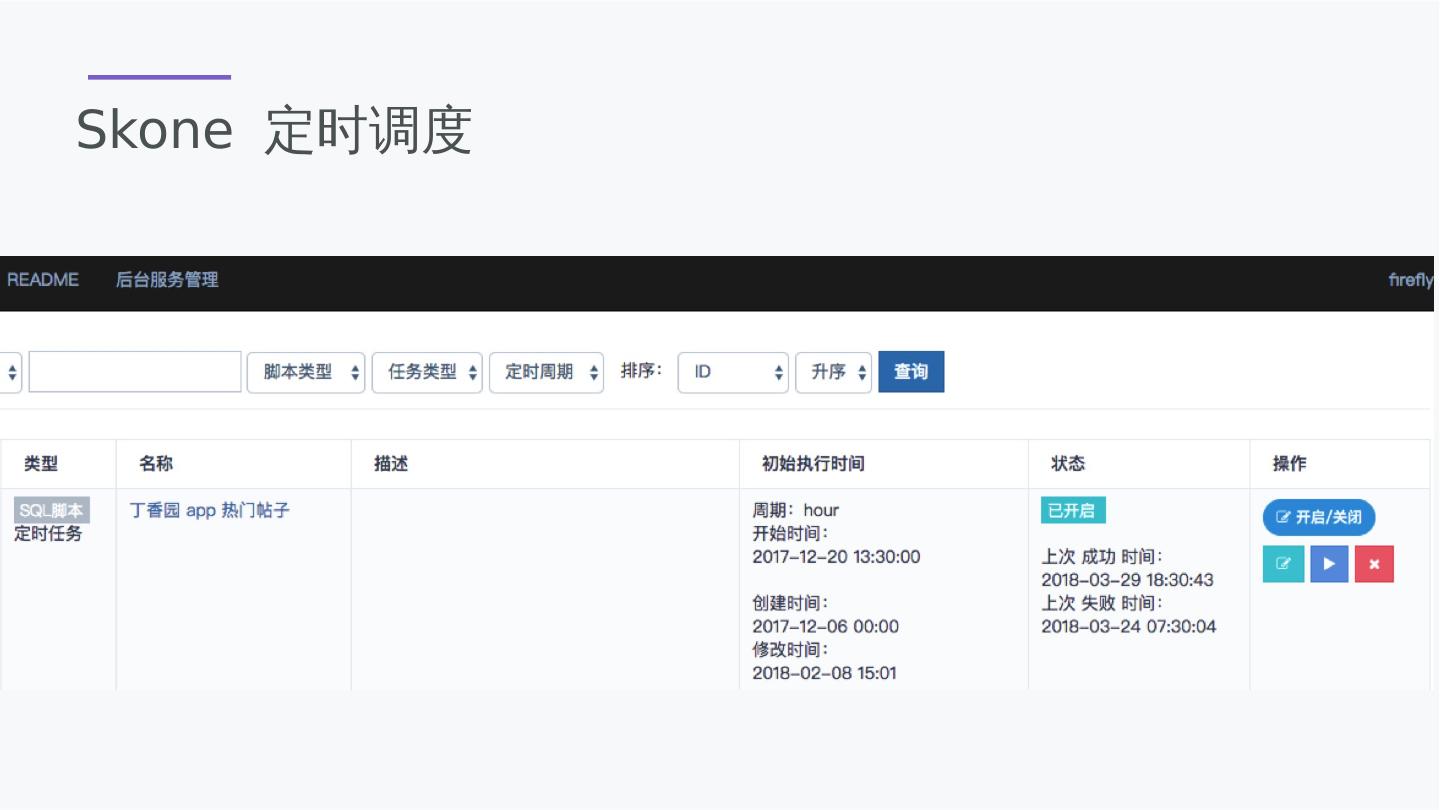This screenshot has width=1440, height=810.
Task: Run the task with the blue play icon
Action: pyautogui.click(x=1329, y=564)
